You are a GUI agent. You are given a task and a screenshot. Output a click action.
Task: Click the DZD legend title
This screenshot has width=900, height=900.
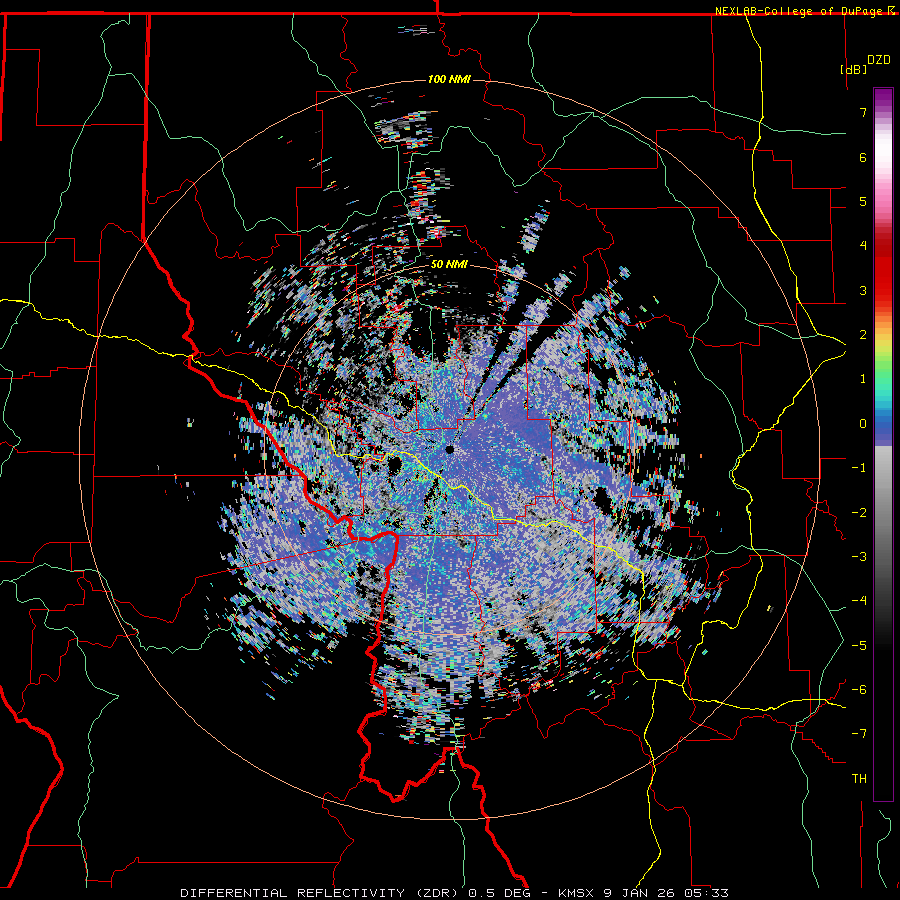coord(879,60)
